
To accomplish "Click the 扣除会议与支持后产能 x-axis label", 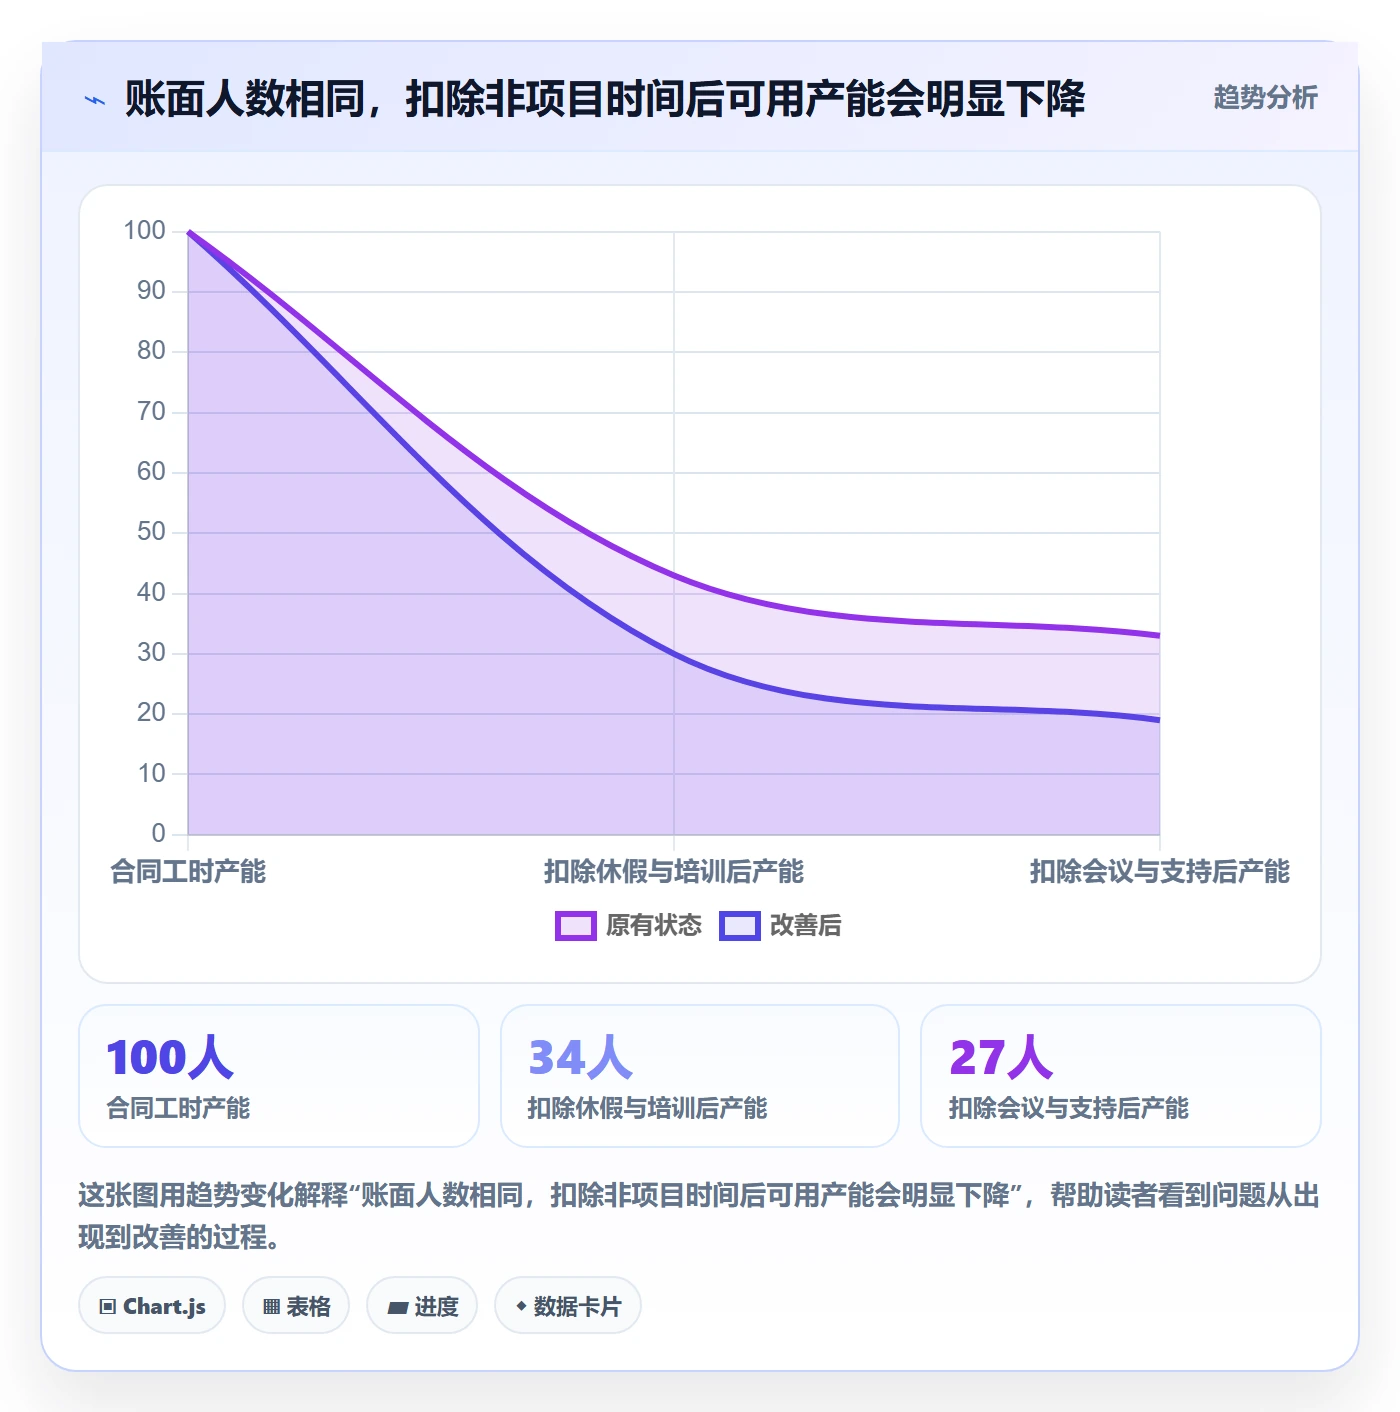I will [x=1160, y=871].
